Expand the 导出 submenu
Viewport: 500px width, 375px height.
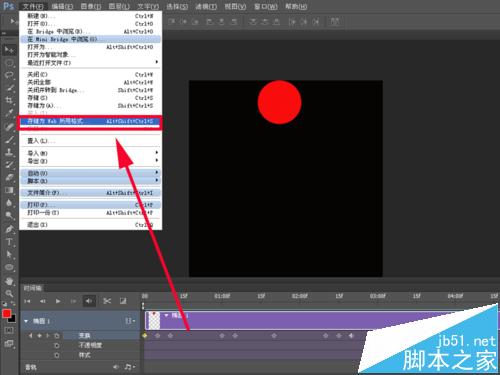pos(90,161)
